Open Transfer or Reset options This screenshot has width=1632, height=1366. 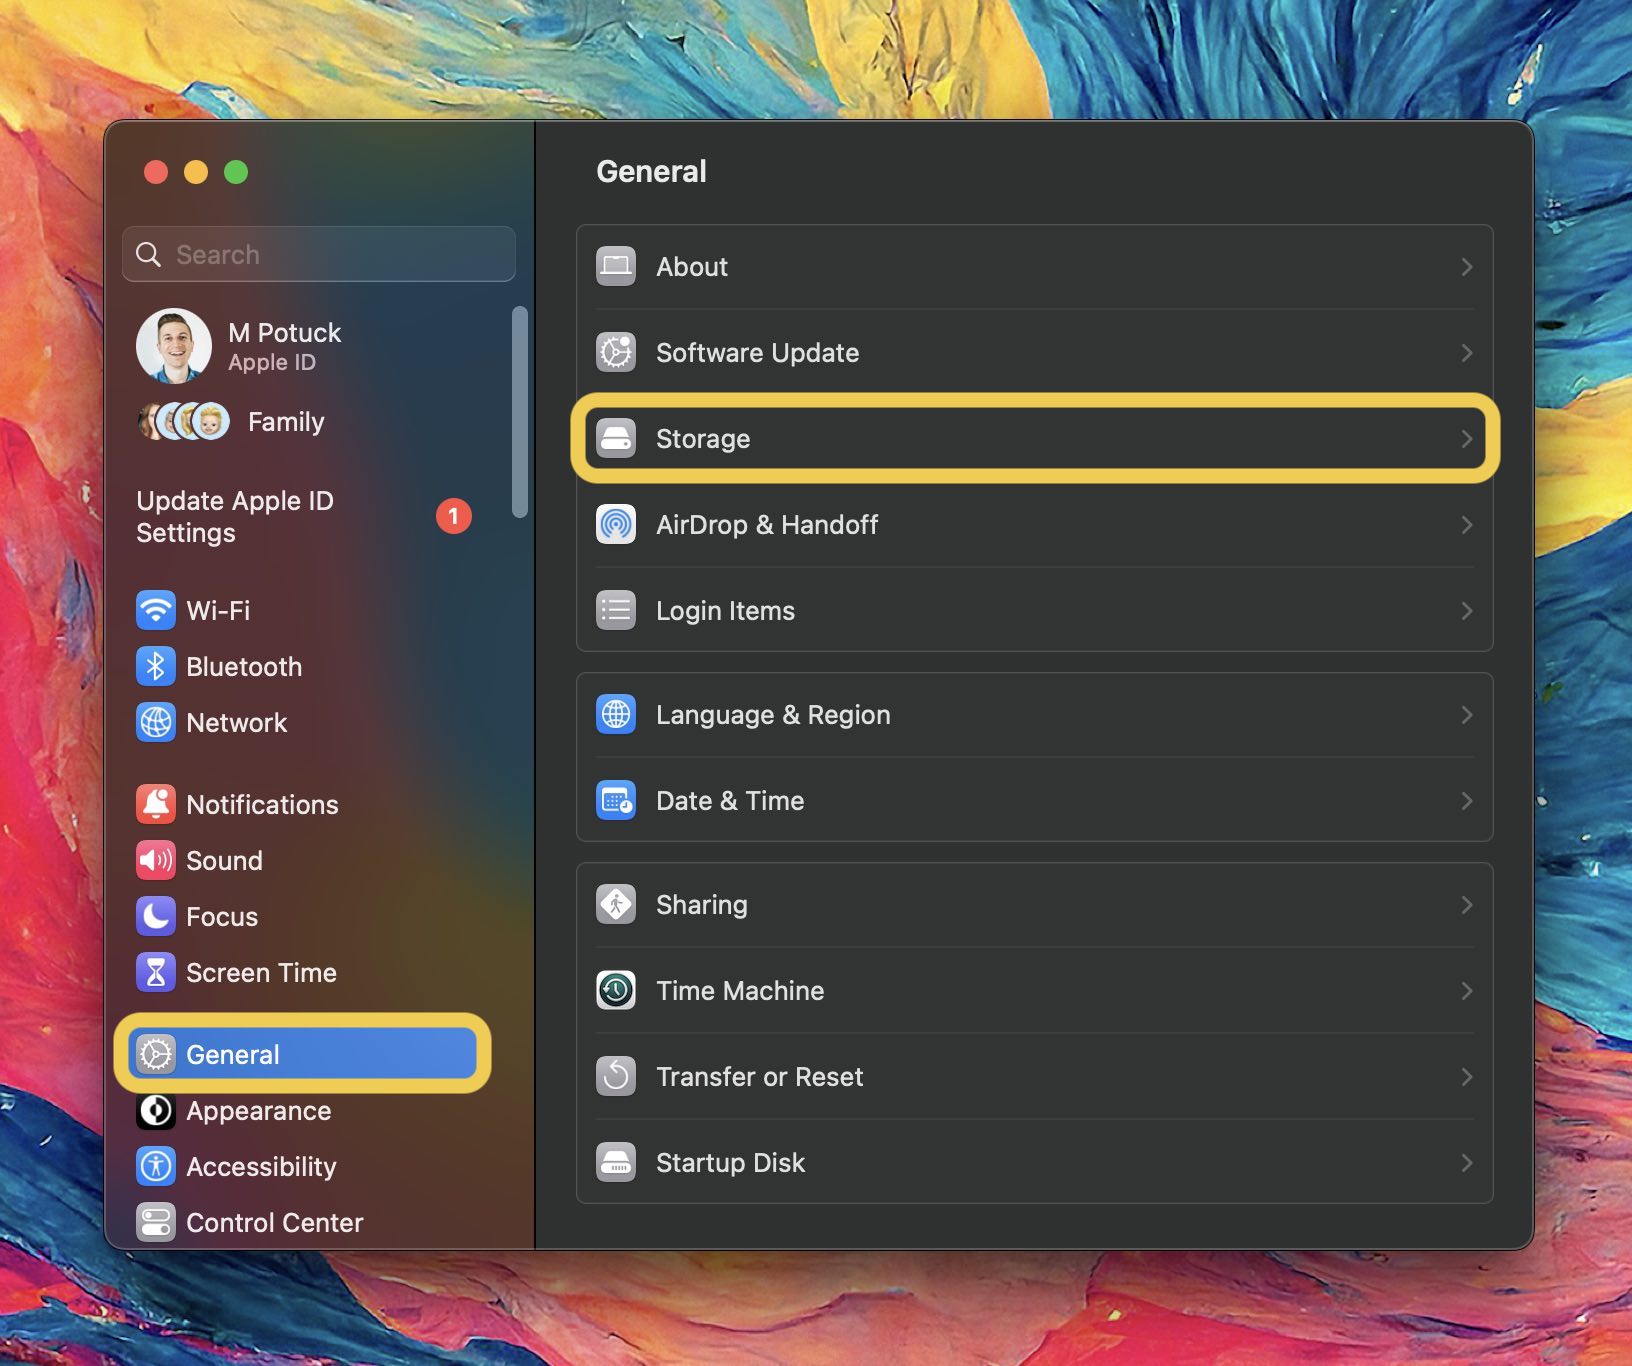point(1034,1076)
